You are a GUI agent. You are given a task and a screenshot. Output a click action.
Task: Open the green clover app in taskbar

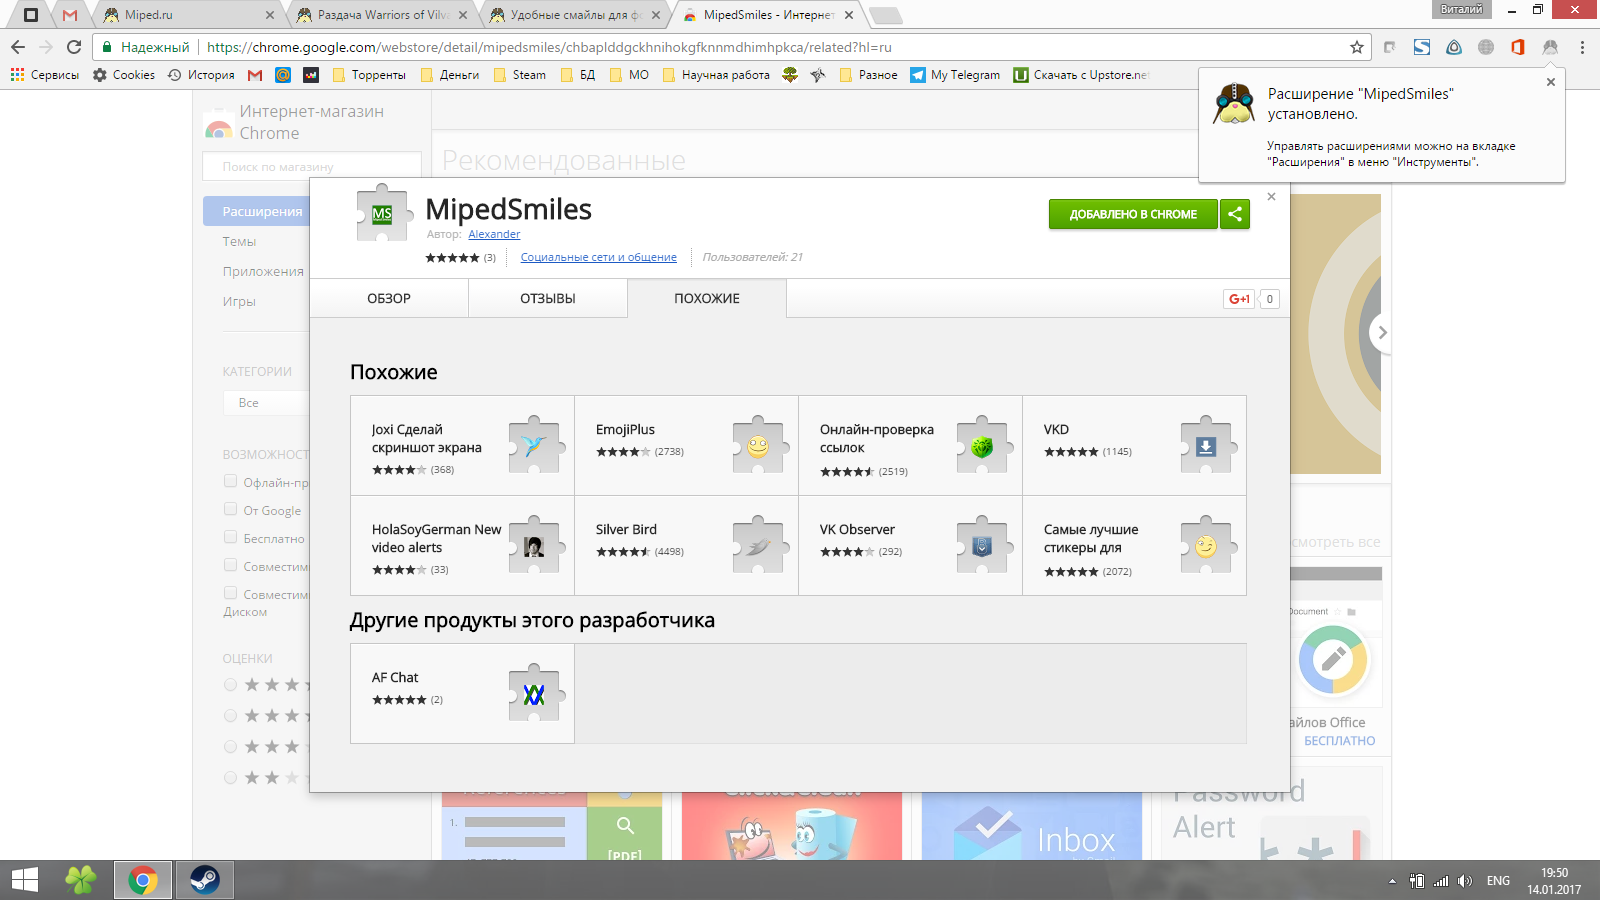[x=81, y=880]
